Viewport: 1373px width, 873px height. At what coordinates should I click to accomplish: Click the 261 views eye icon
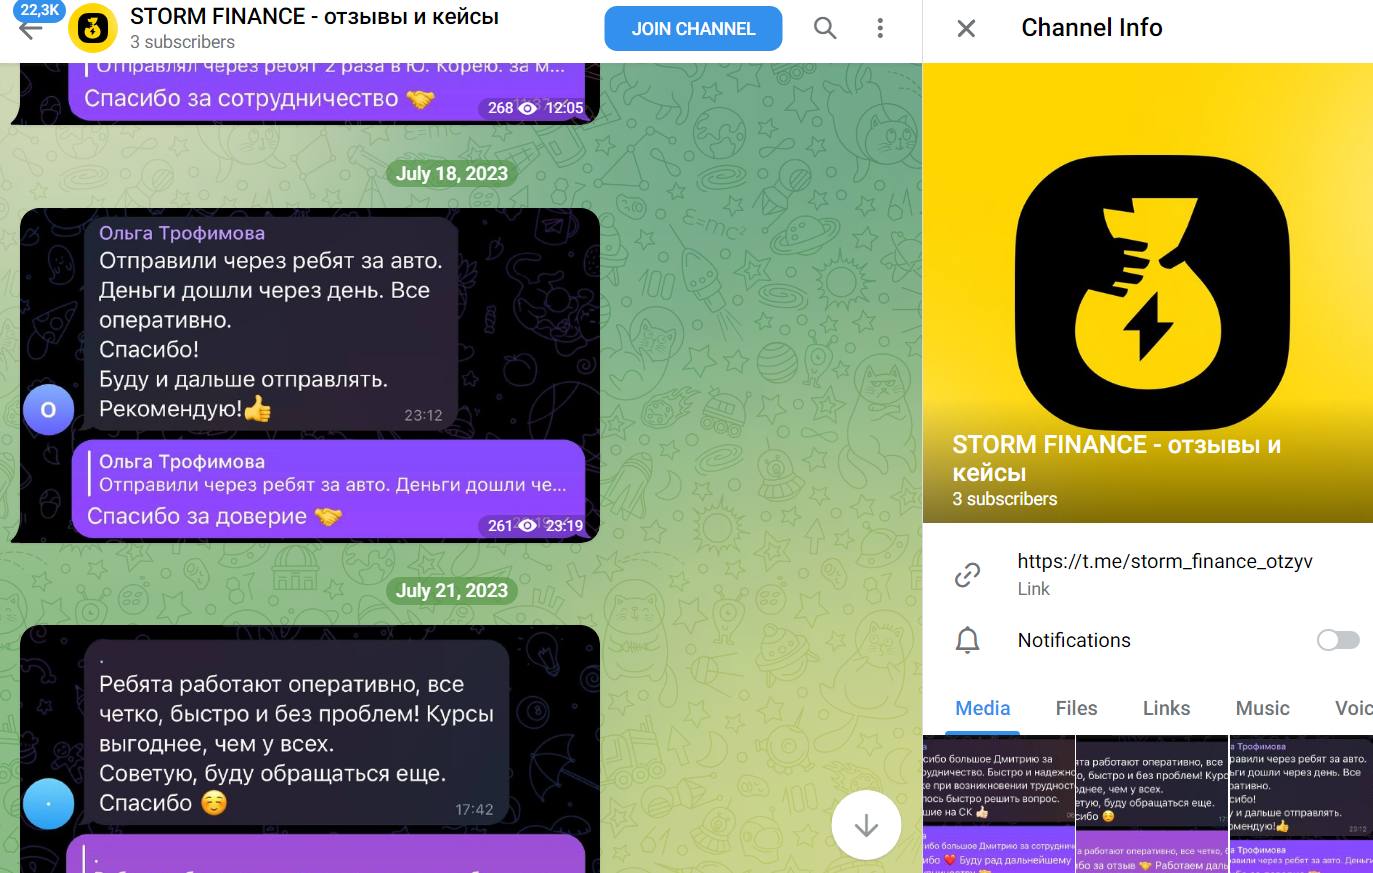click(x=527, y=526)
